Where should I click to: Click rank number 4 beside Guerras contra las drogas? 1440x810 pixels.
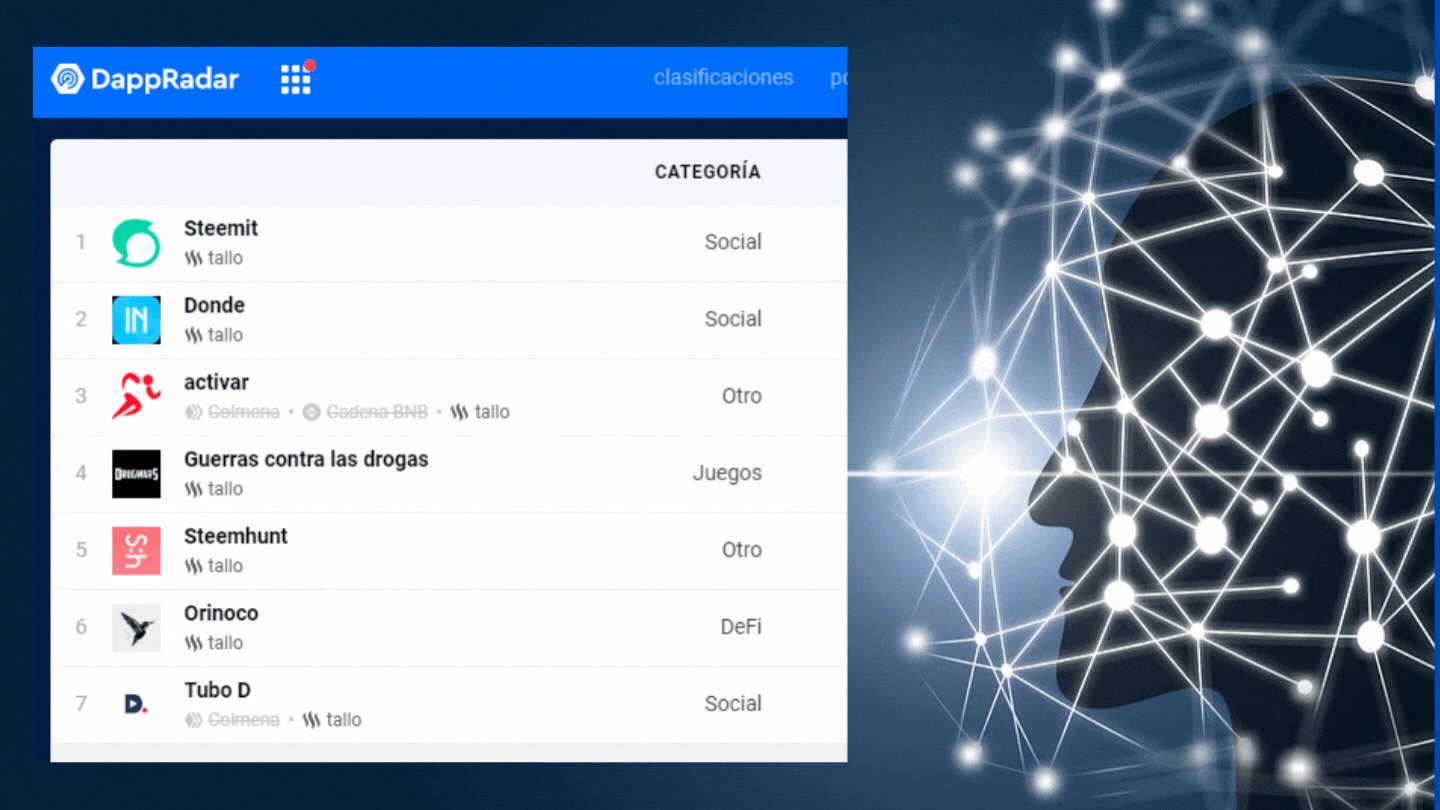click(81, 473)
